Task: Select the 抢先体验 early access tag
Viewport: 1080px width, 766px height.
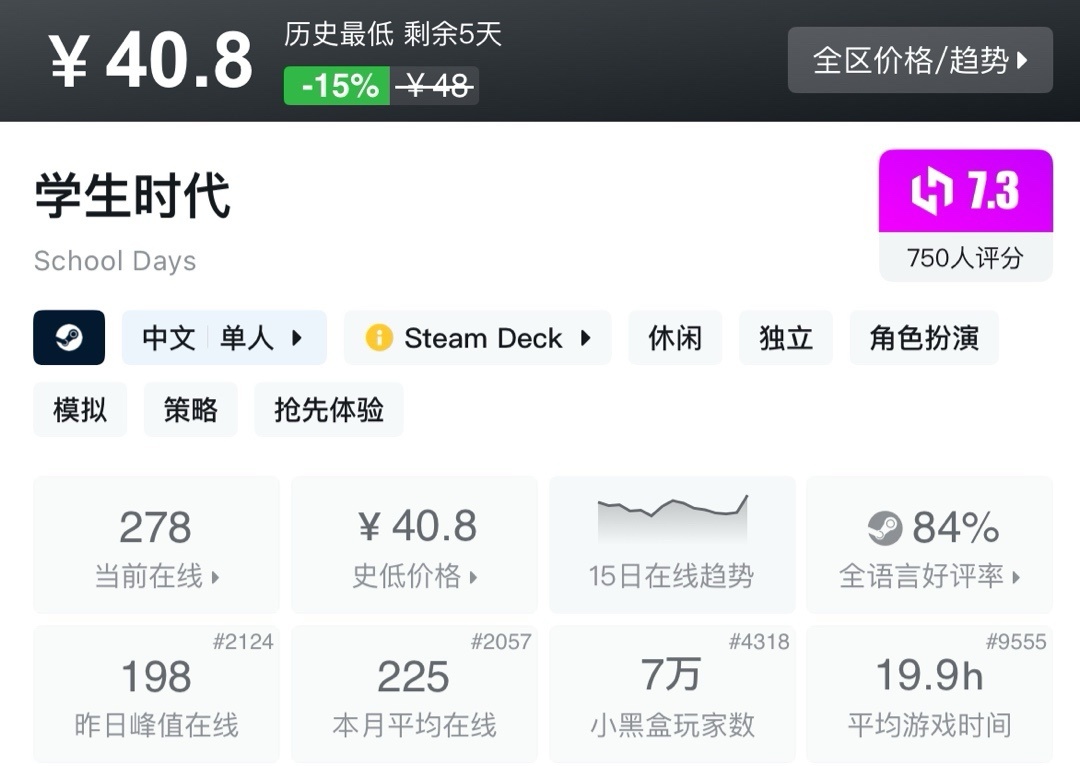Action: (x=329, y=410)
